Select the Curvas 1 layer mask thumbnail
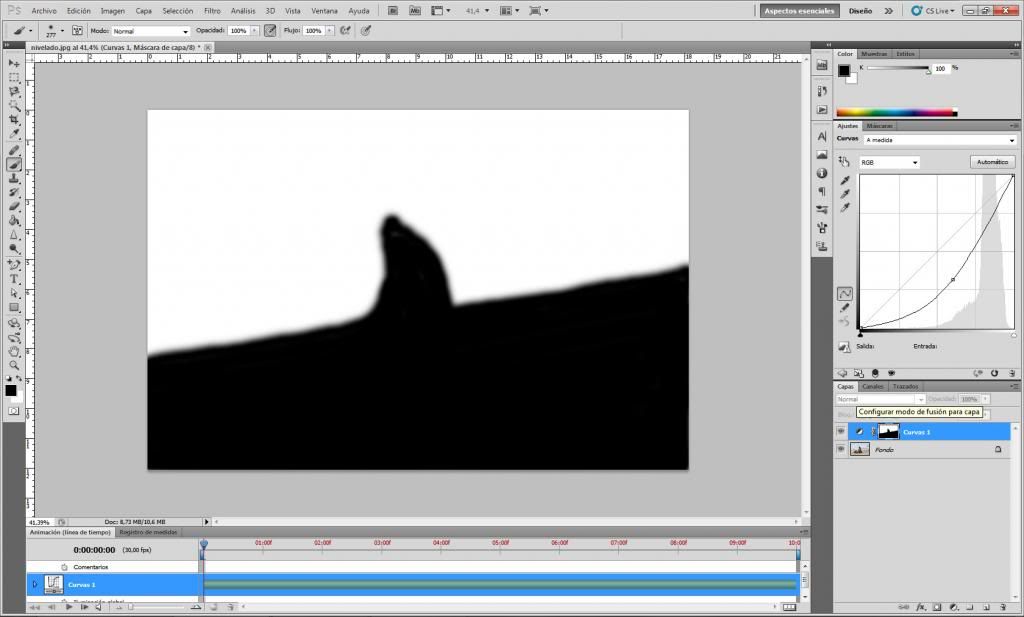The height and width of the screenshot is (617, 1024). click(888, 432)
